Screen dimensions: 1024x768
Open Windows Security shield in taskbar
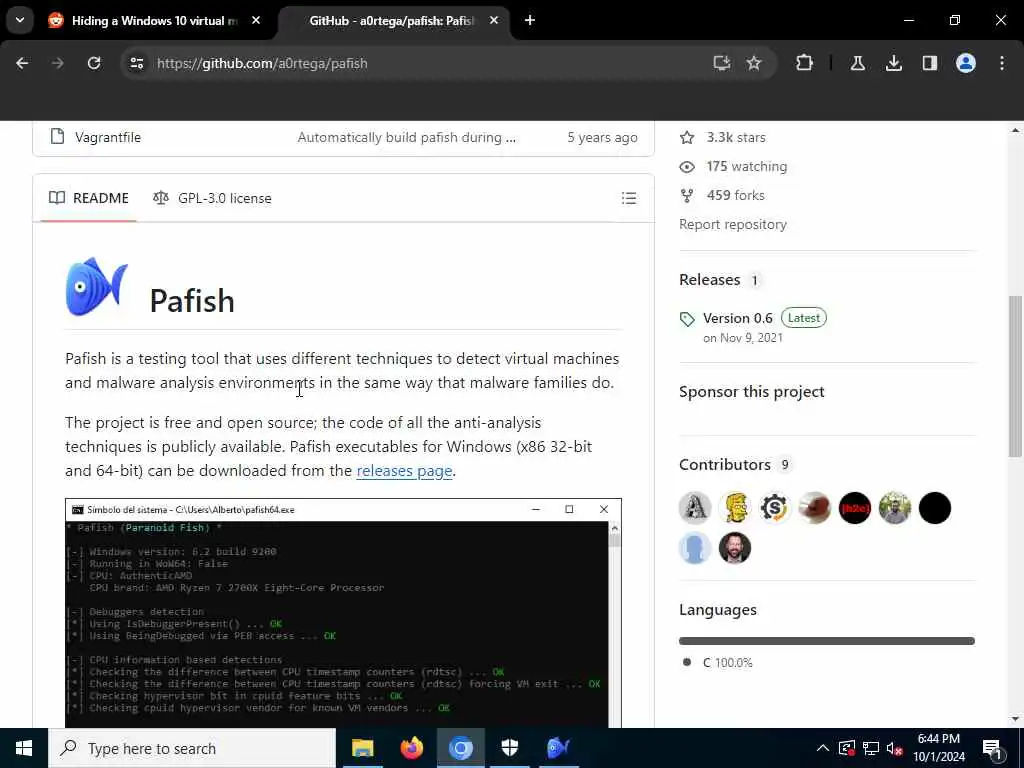tap(509, 748)
